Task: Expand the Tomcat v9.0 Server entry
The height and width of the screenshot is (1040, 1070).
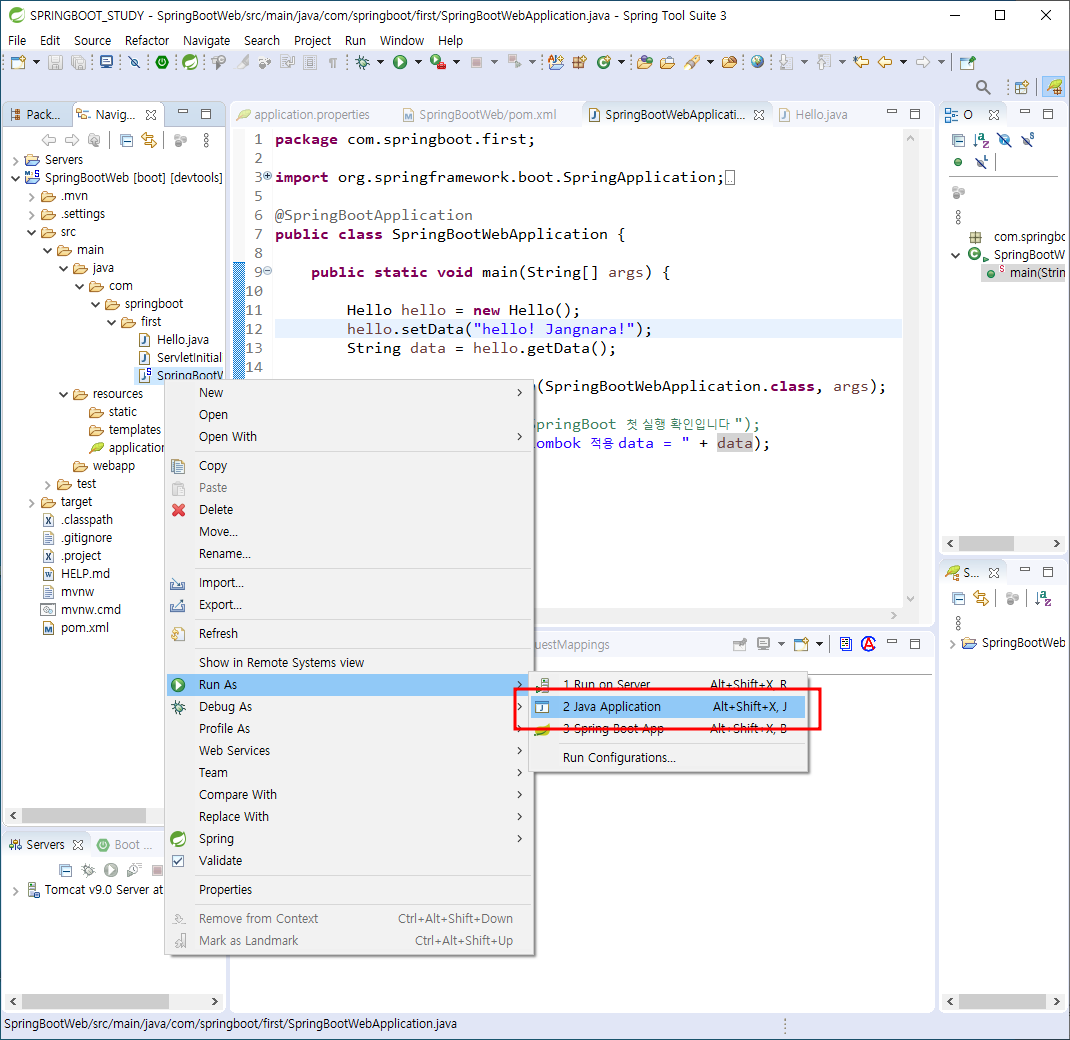Action: (15, 891)
